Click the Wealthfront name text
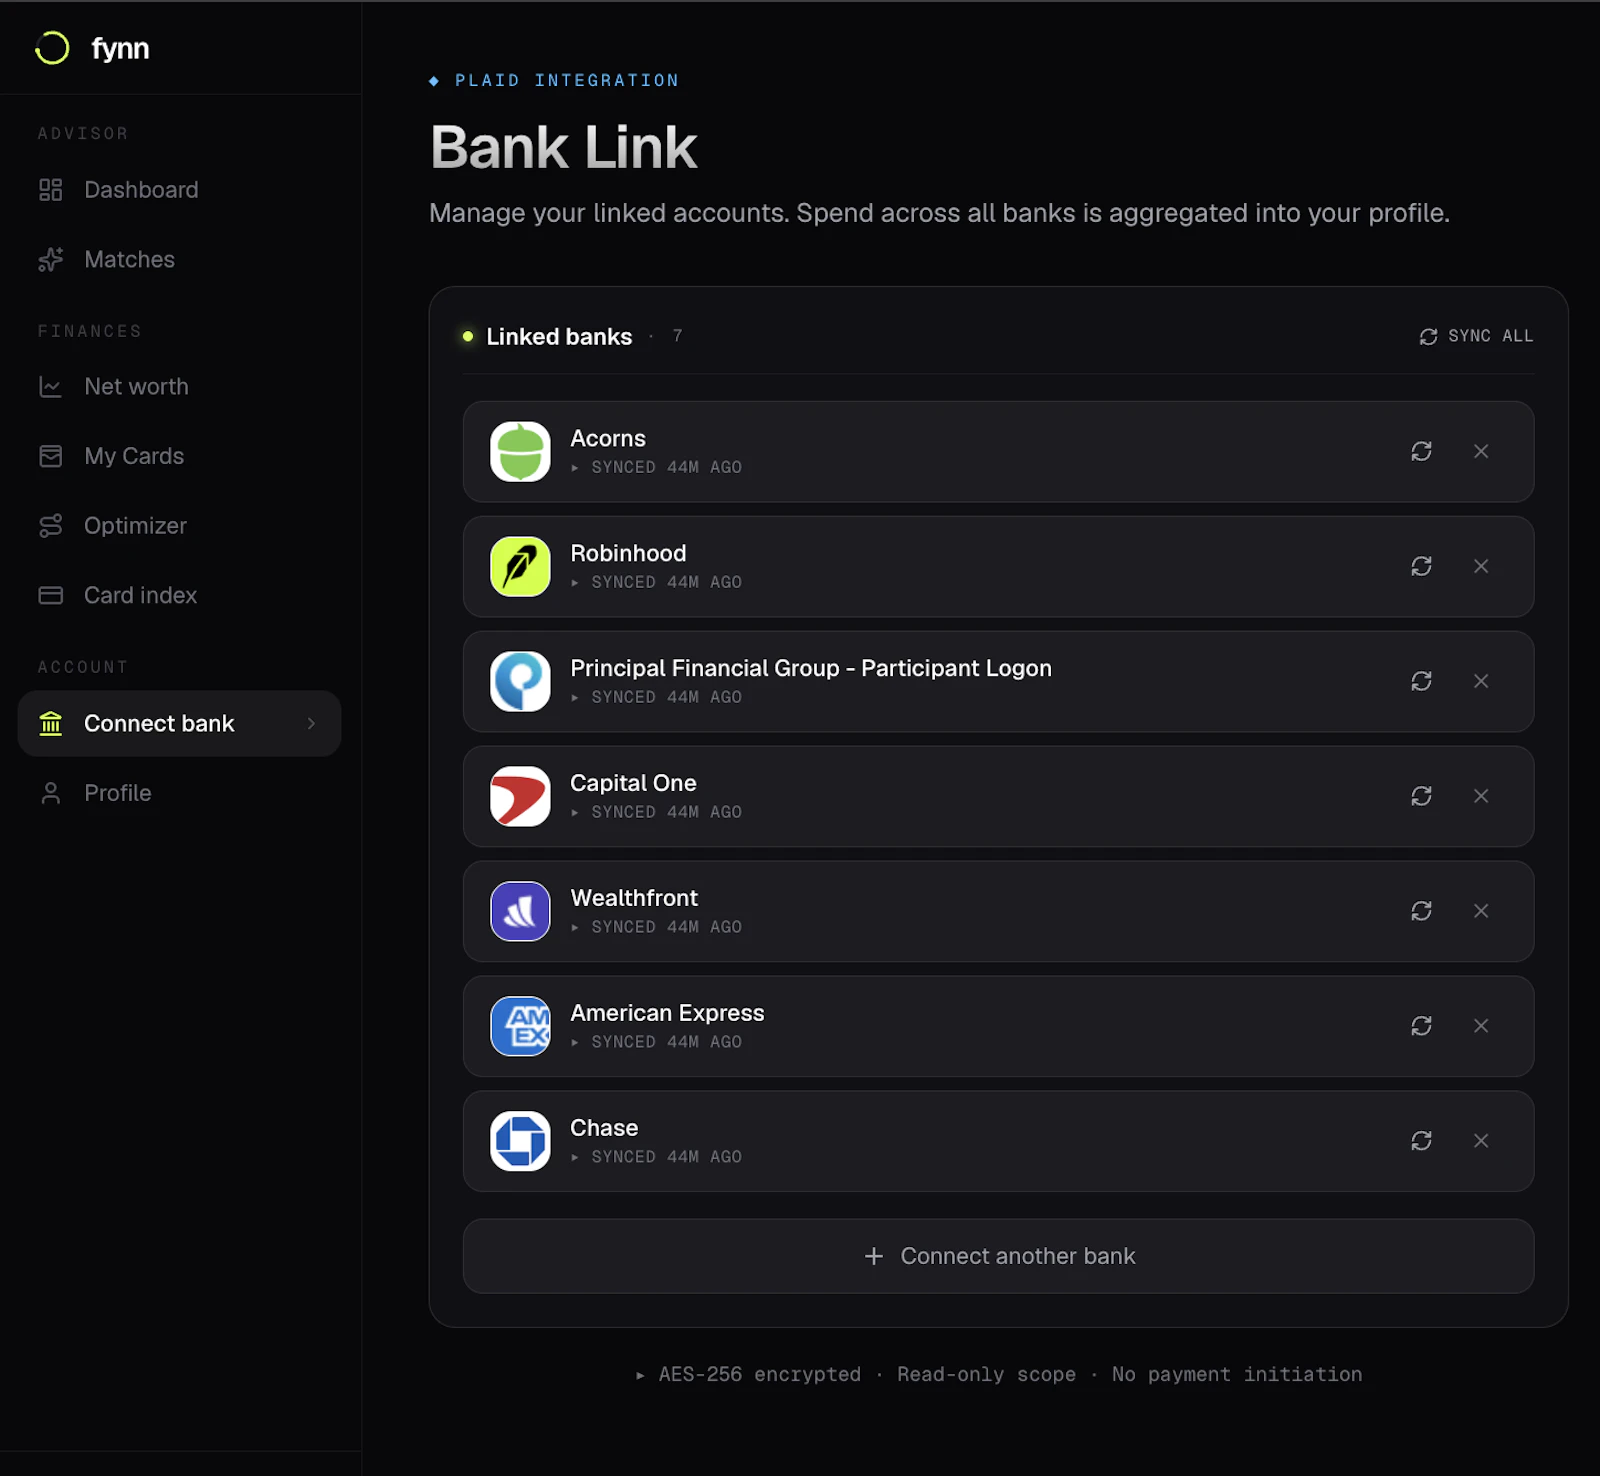This screenshot has width=1600, height=1476. 634,899
